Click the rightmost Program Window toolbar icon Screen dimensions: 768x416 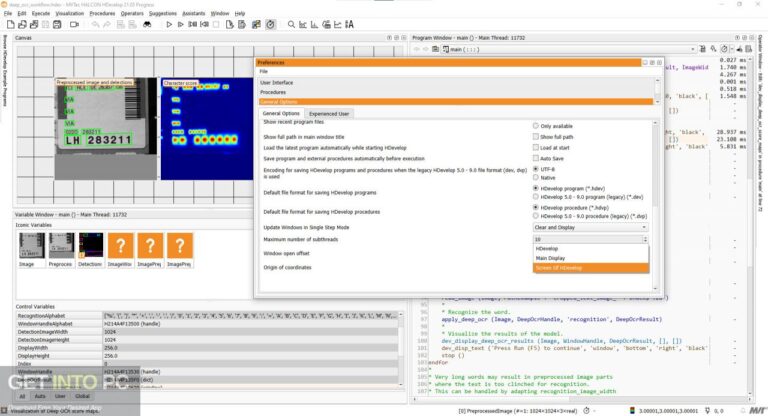(748, 49)
